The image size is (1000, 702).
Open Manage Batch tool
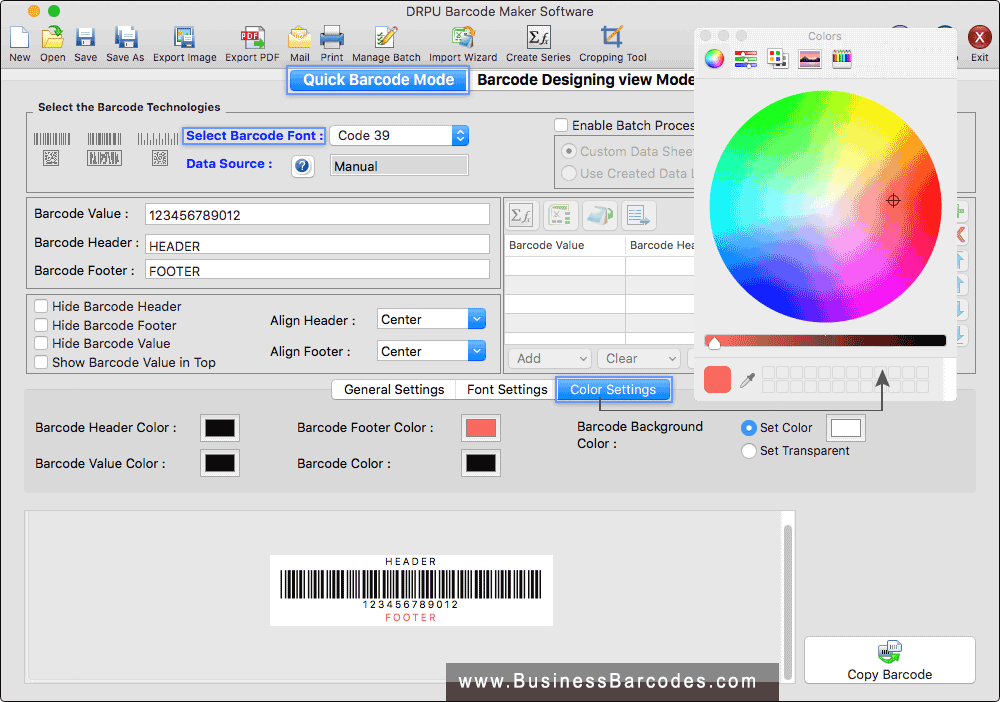click(386, 38)
